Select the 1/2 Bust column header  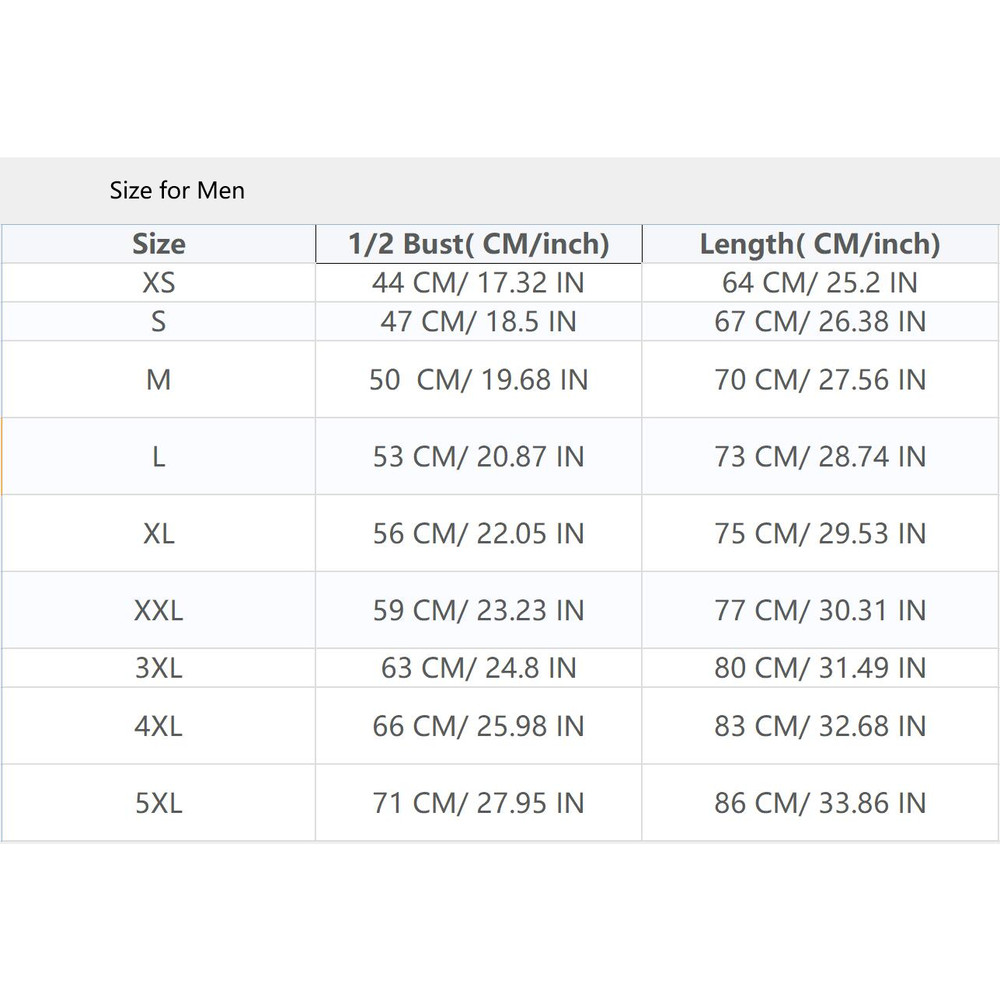tap(478, 244)
